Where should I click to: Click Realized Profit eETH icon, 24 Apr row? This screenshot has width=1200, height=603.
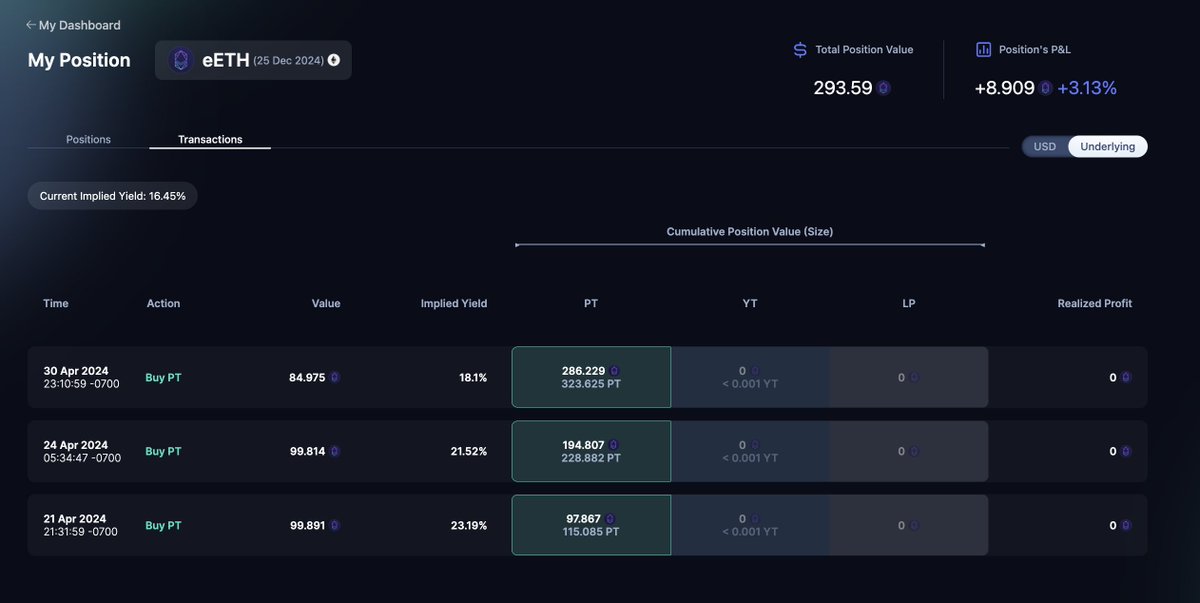pos(1126,451)
